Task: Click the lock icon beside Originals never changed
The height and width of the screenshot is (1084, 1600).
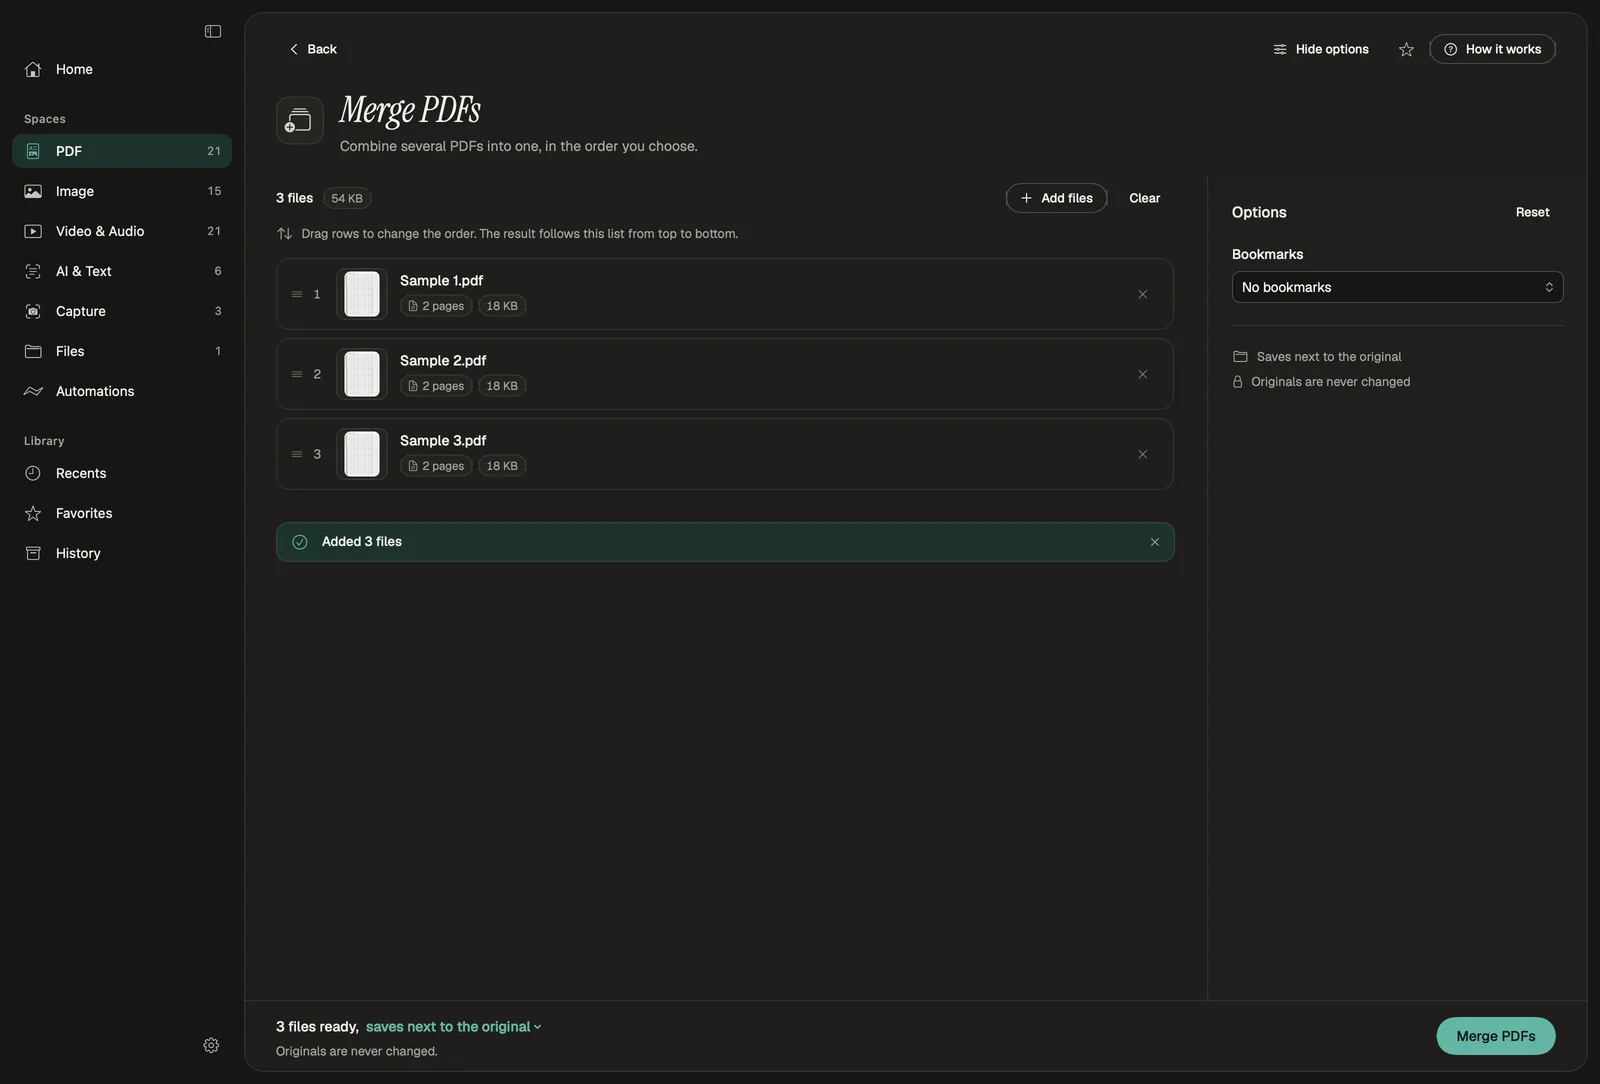Action: click(1238, 382)
